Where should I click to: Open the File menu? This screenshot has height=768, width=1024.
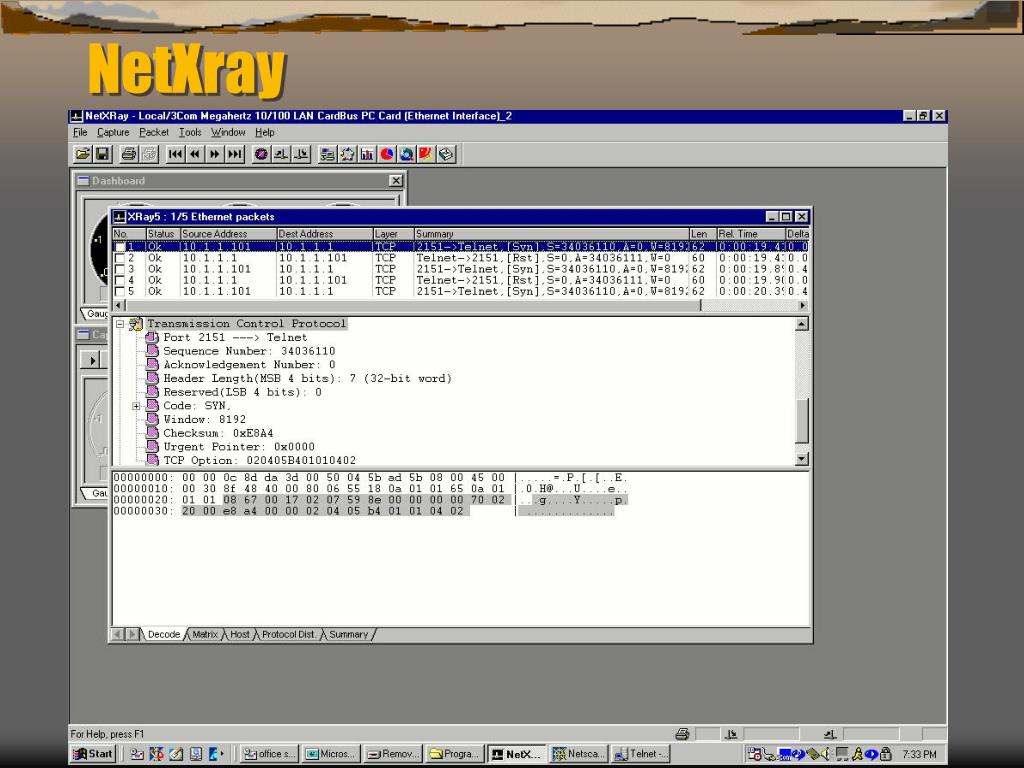click(80, 133)
